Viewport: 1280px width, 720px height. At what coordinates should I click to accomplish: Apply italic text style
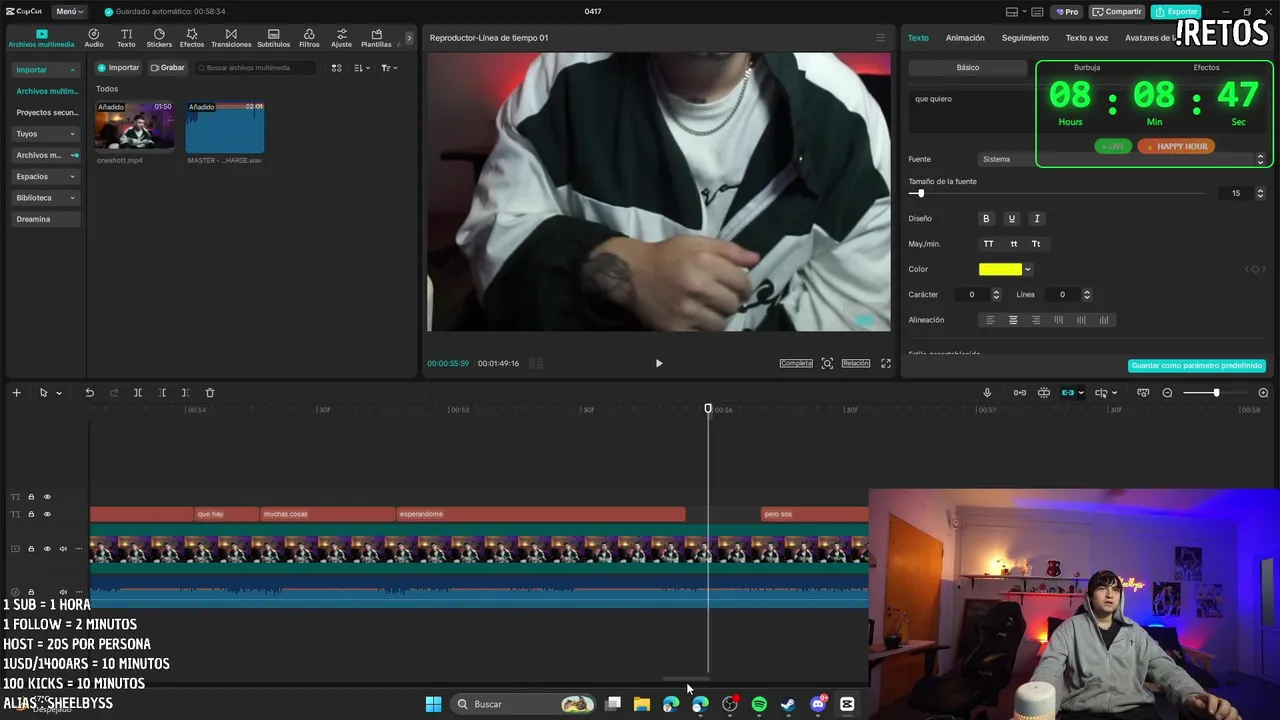pyautogui.click(x=1037, y=219)
